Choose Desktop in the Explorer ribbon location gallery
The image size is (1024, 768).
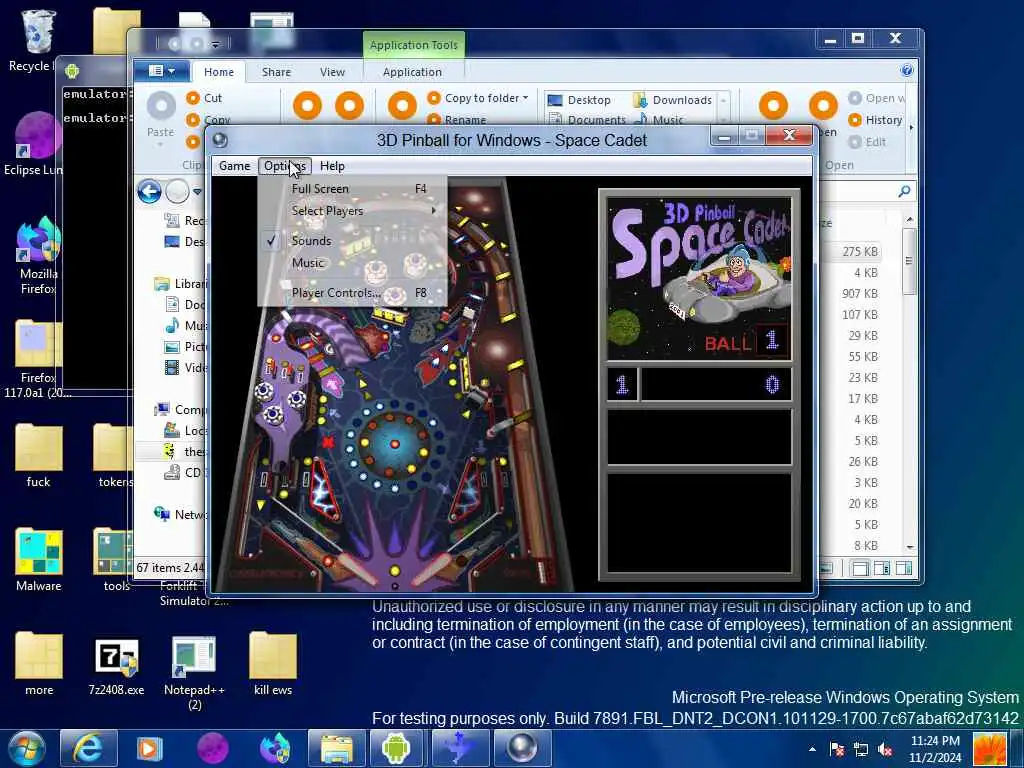tap(580, 100)
